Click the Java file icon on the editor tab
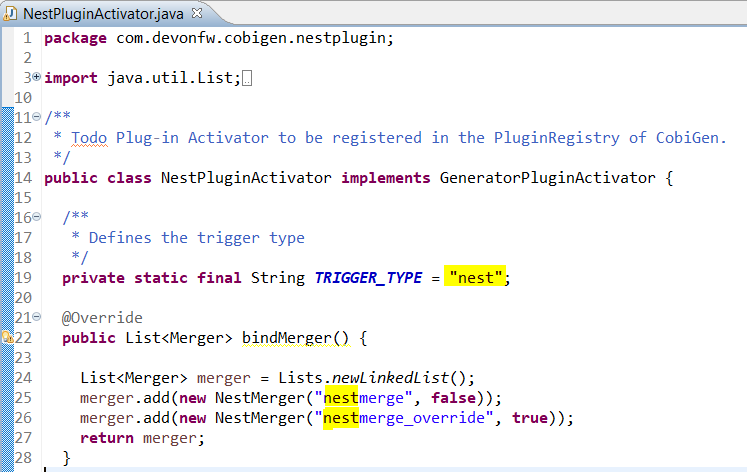This screenshot has height=472, width=747. pyautogui.click(x=12, y=13)
